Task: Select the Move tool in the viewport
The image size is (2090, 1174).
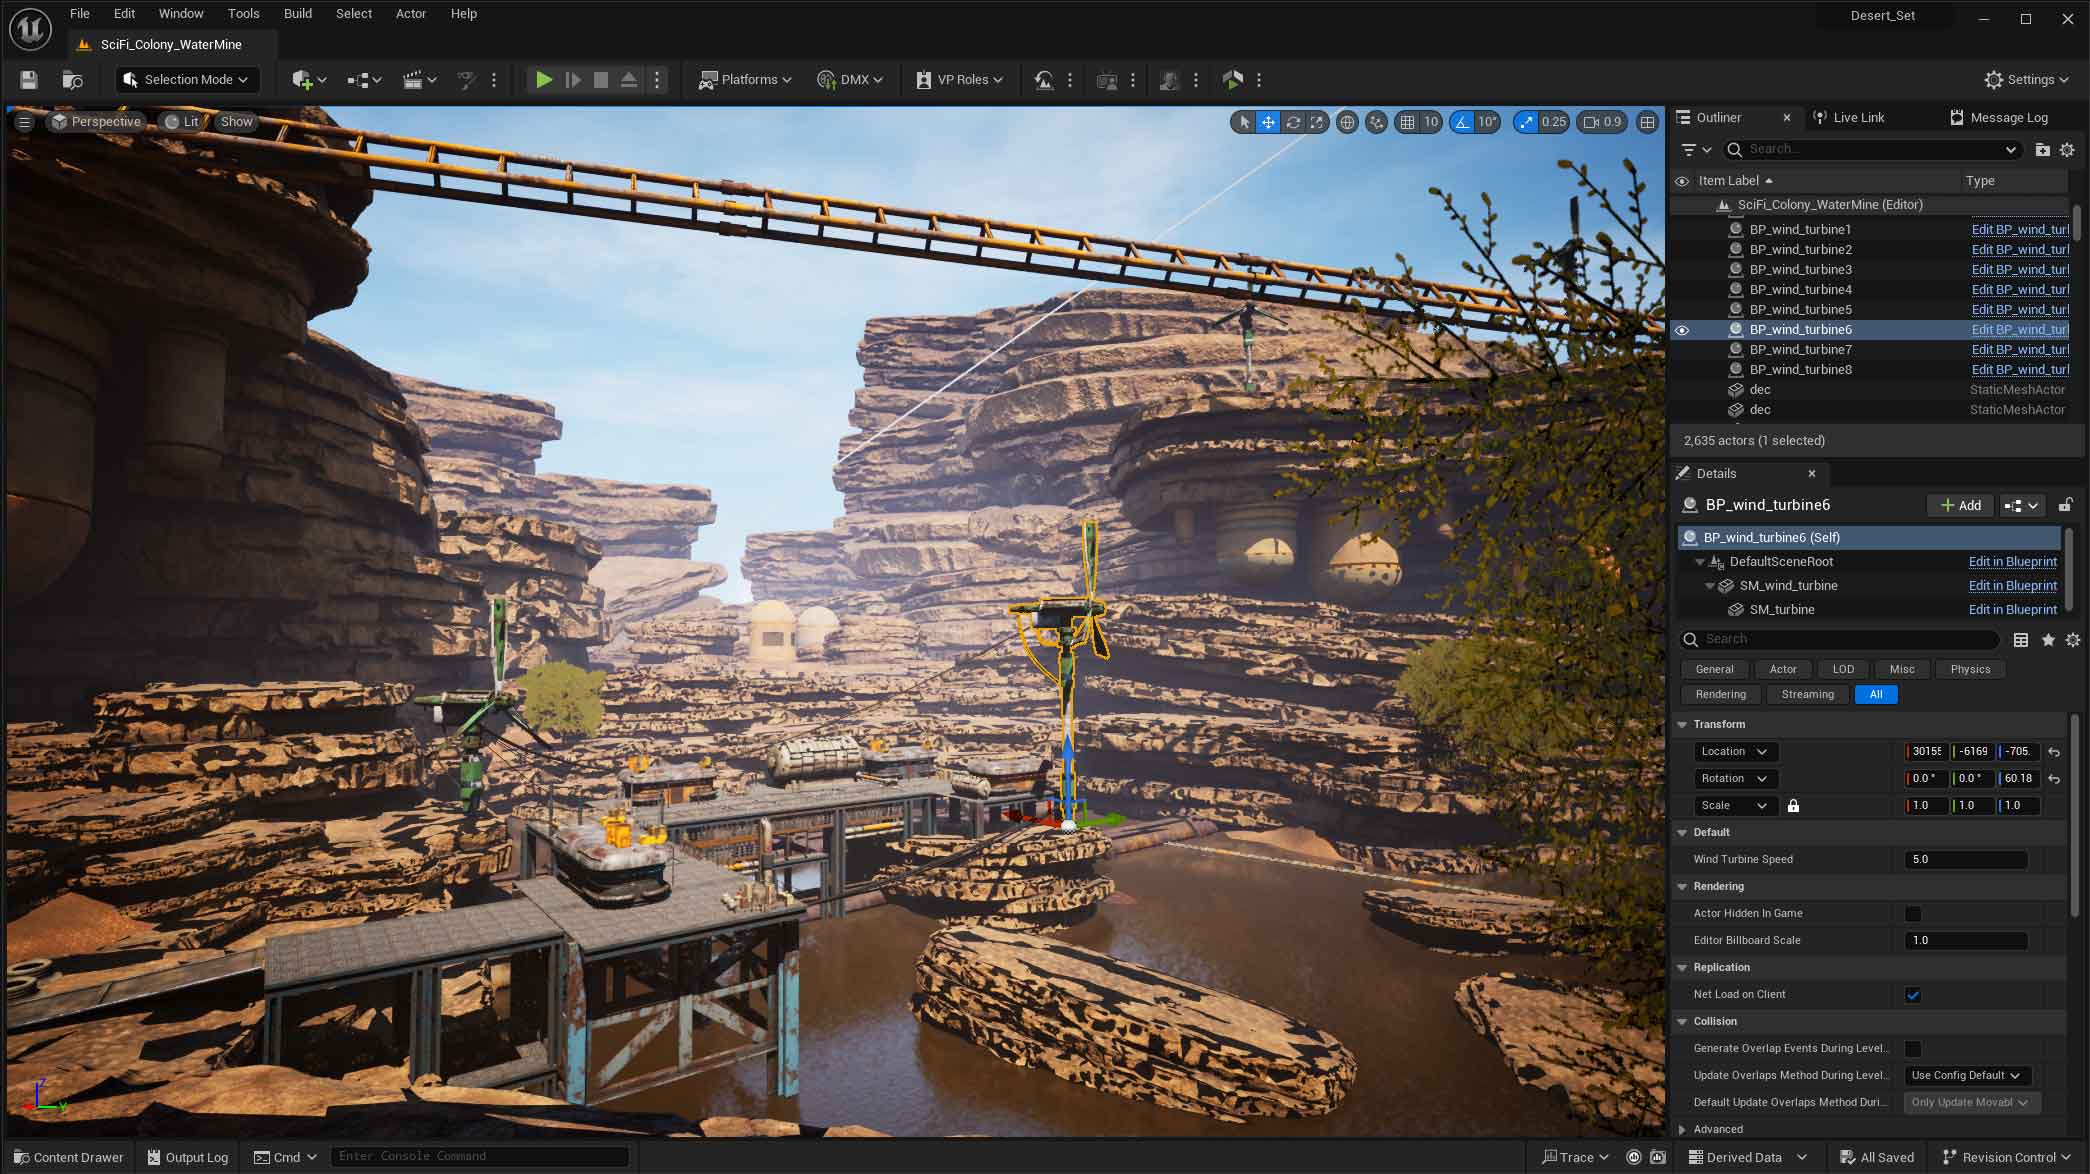Action: click(x=1267, y=121)
